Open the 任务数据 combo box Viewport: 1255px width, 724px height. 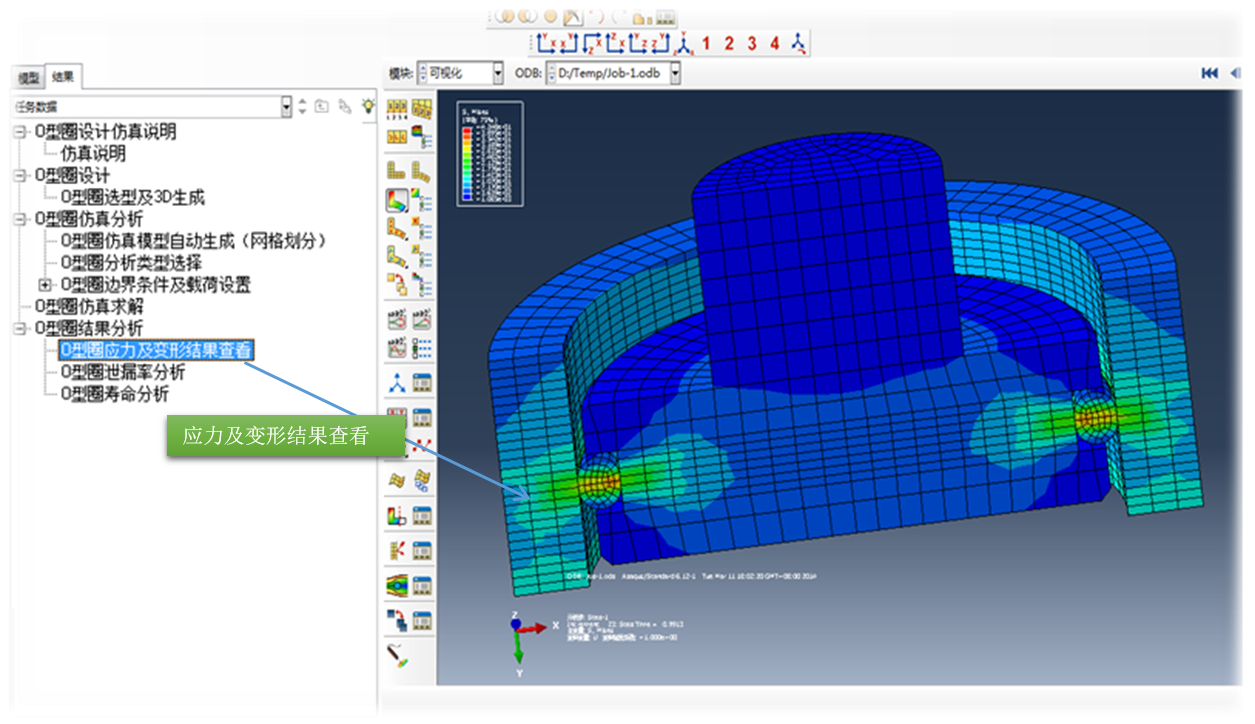pos(286,106)
